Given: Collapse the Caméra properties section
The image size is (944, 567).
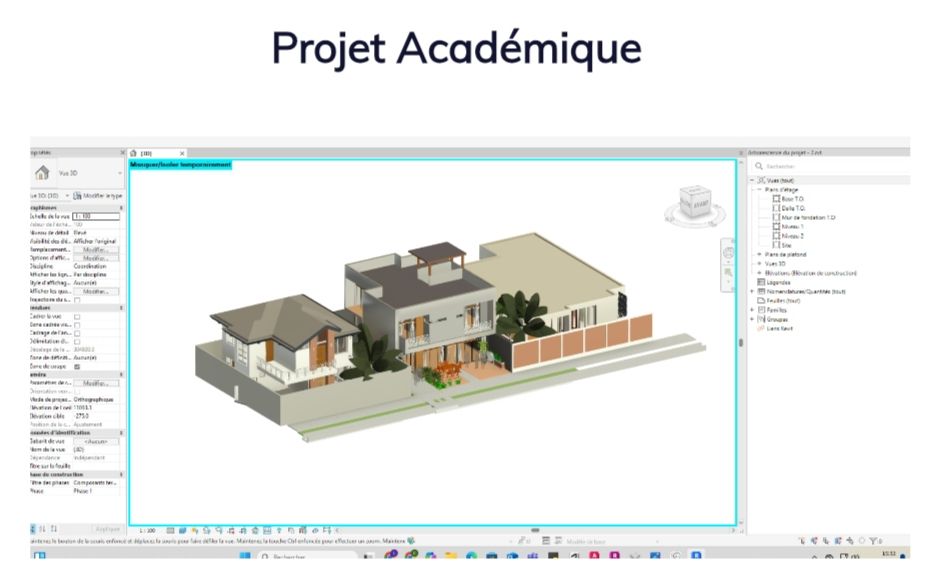Looking at the screenshot, I should tap(121, 374).
